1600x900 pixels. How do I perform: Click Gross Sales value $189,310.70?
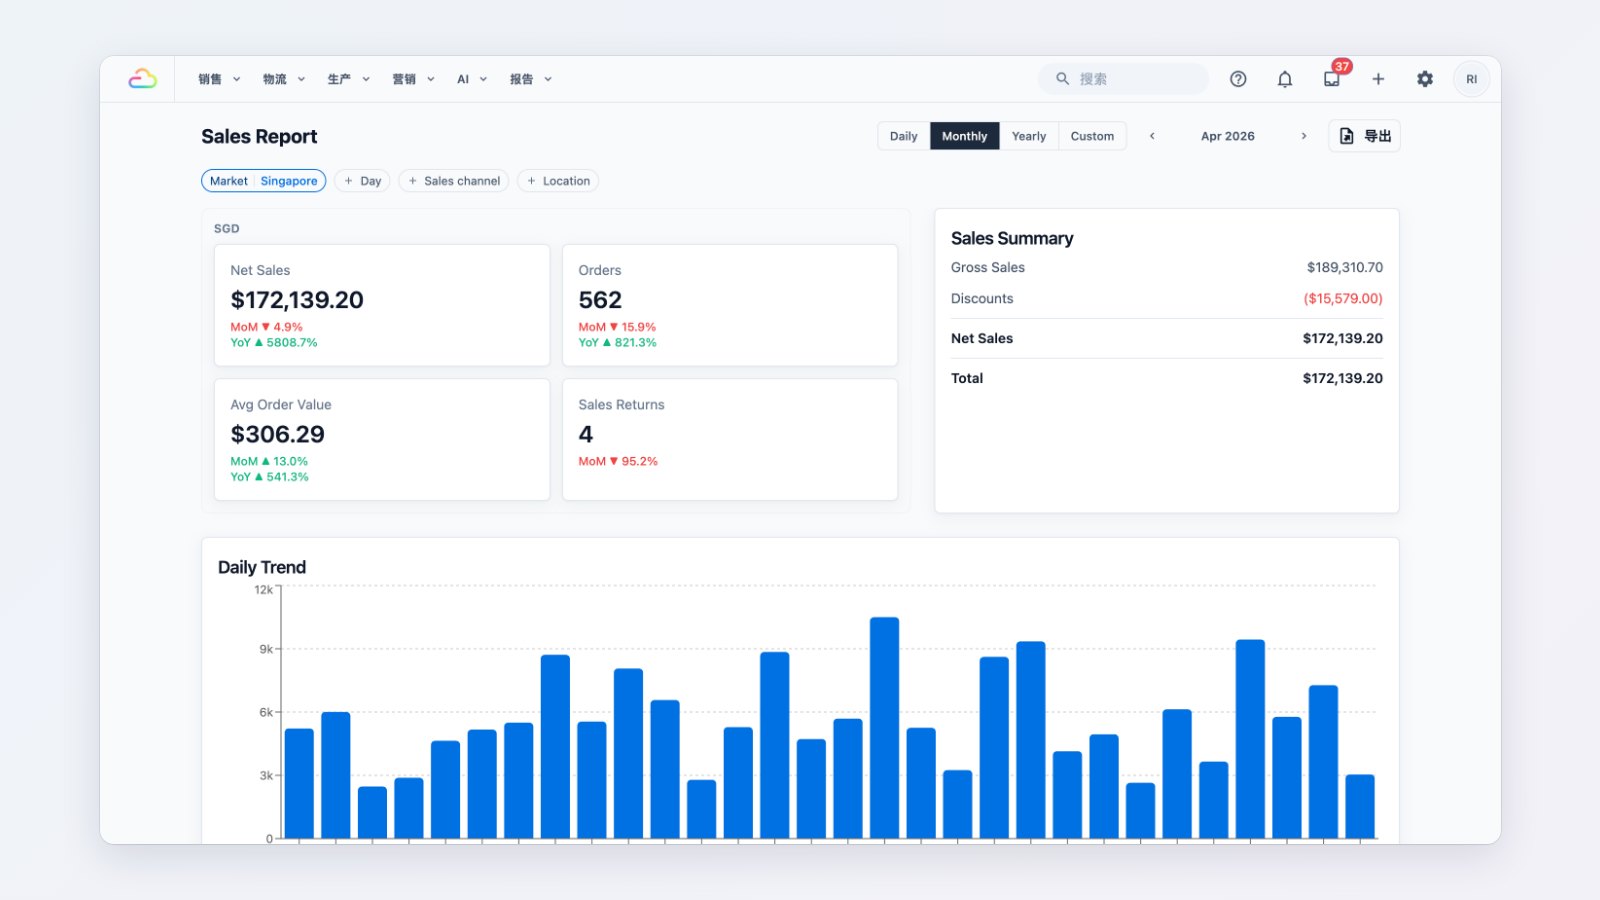pyautogui.click(x=1344, y=267)
